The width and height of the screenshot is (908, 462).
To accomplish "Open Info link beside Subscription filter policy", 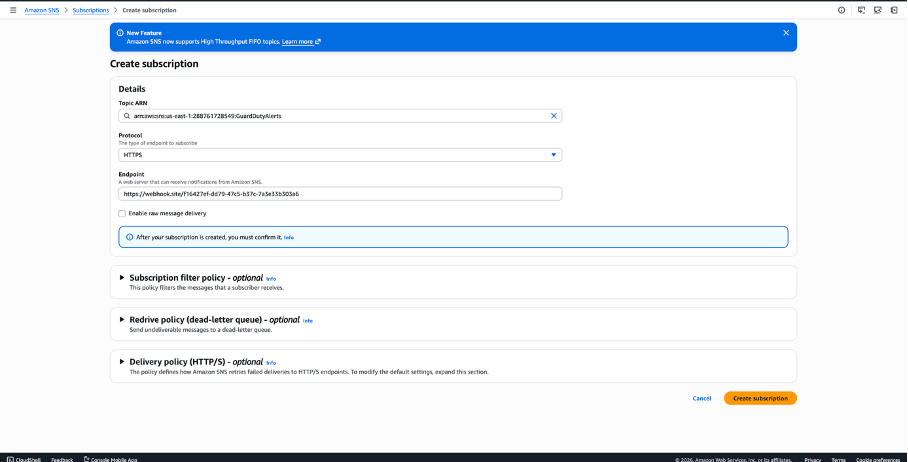I will 271,279.
